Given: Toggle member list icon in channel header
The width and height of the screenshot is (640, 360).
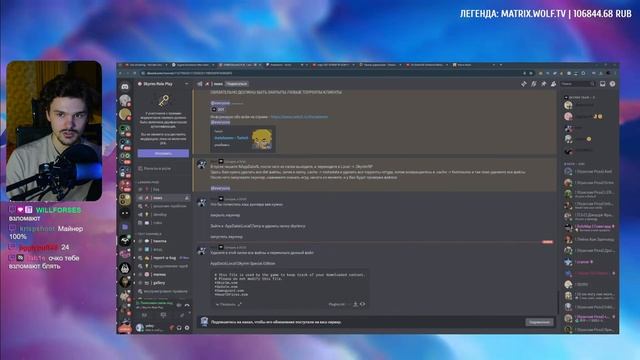Looking at the screenshot, I should [553, 84].
